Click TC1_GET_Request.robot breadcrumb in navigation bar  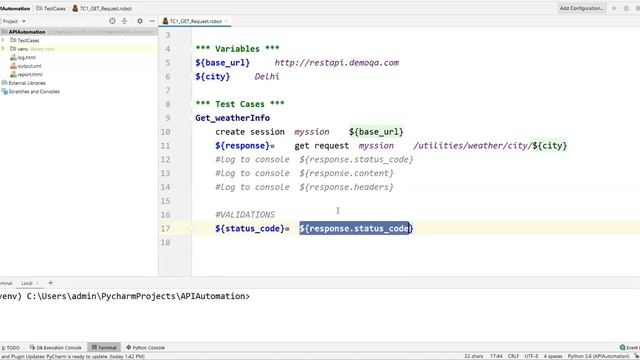click(102, 8)
